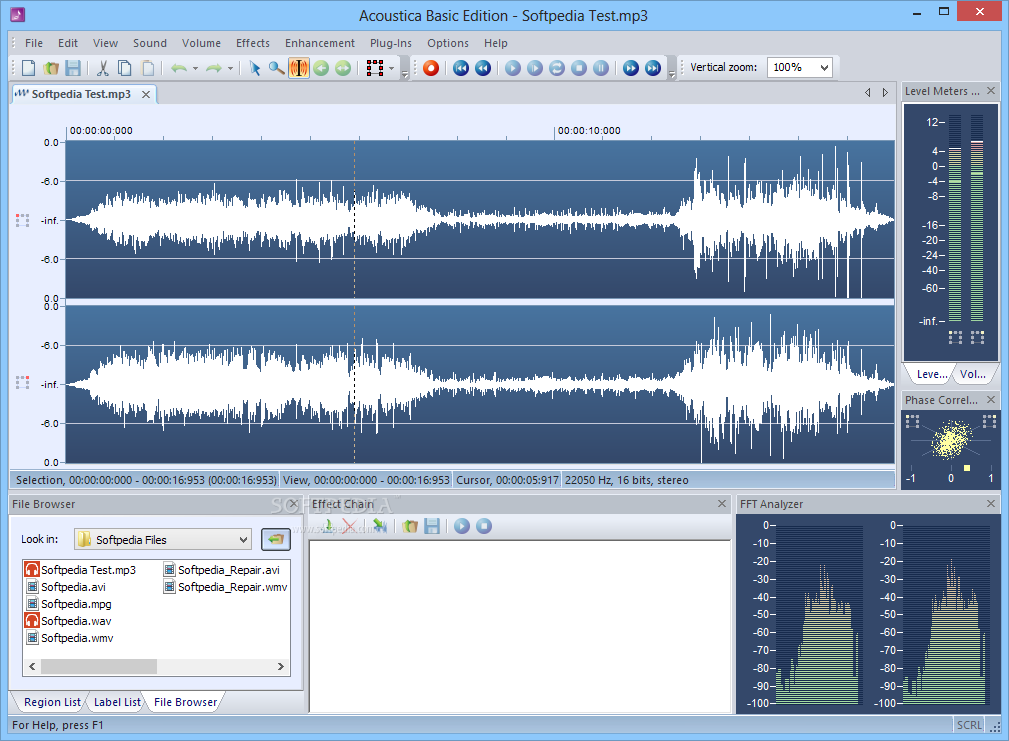The image size is (1009, 741).
Task: Open the Enhancement menu
Action: (319, 43)
